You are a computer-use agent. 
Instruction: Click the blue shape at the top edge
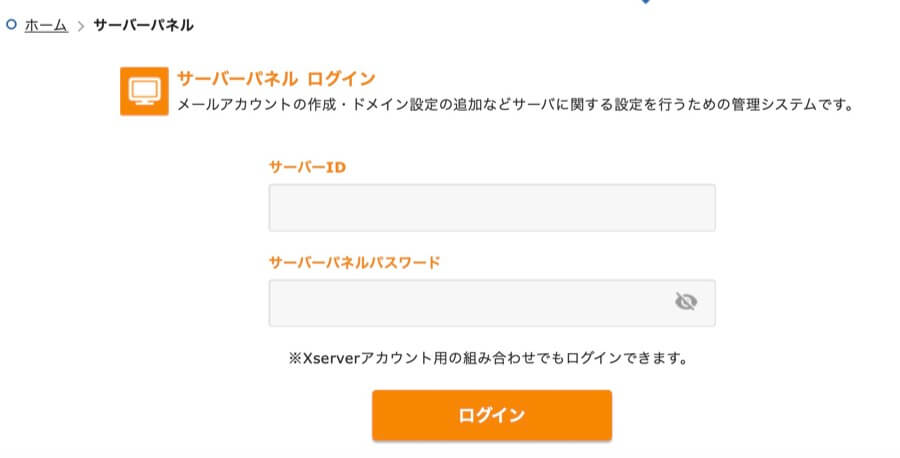pos(645,2)
